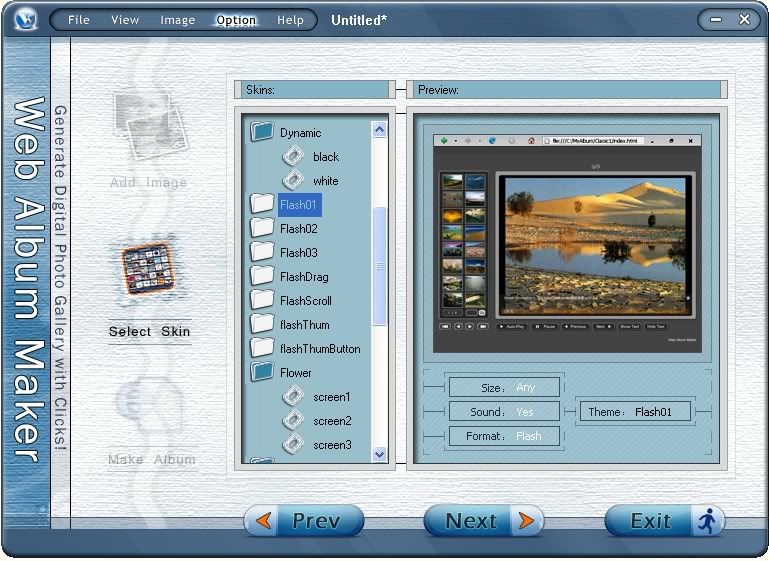769x561 pixels.
Task: Click the Make Album icon
Action: tap(149, 405)
